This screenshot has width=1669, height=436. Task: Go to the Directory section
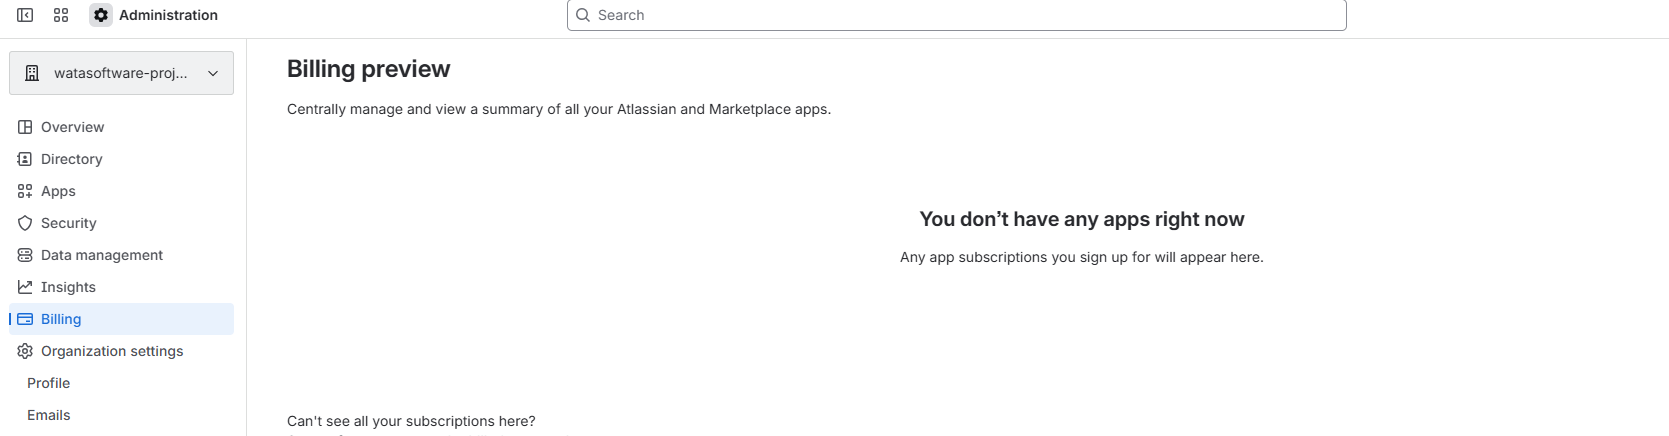click(121, 159)
